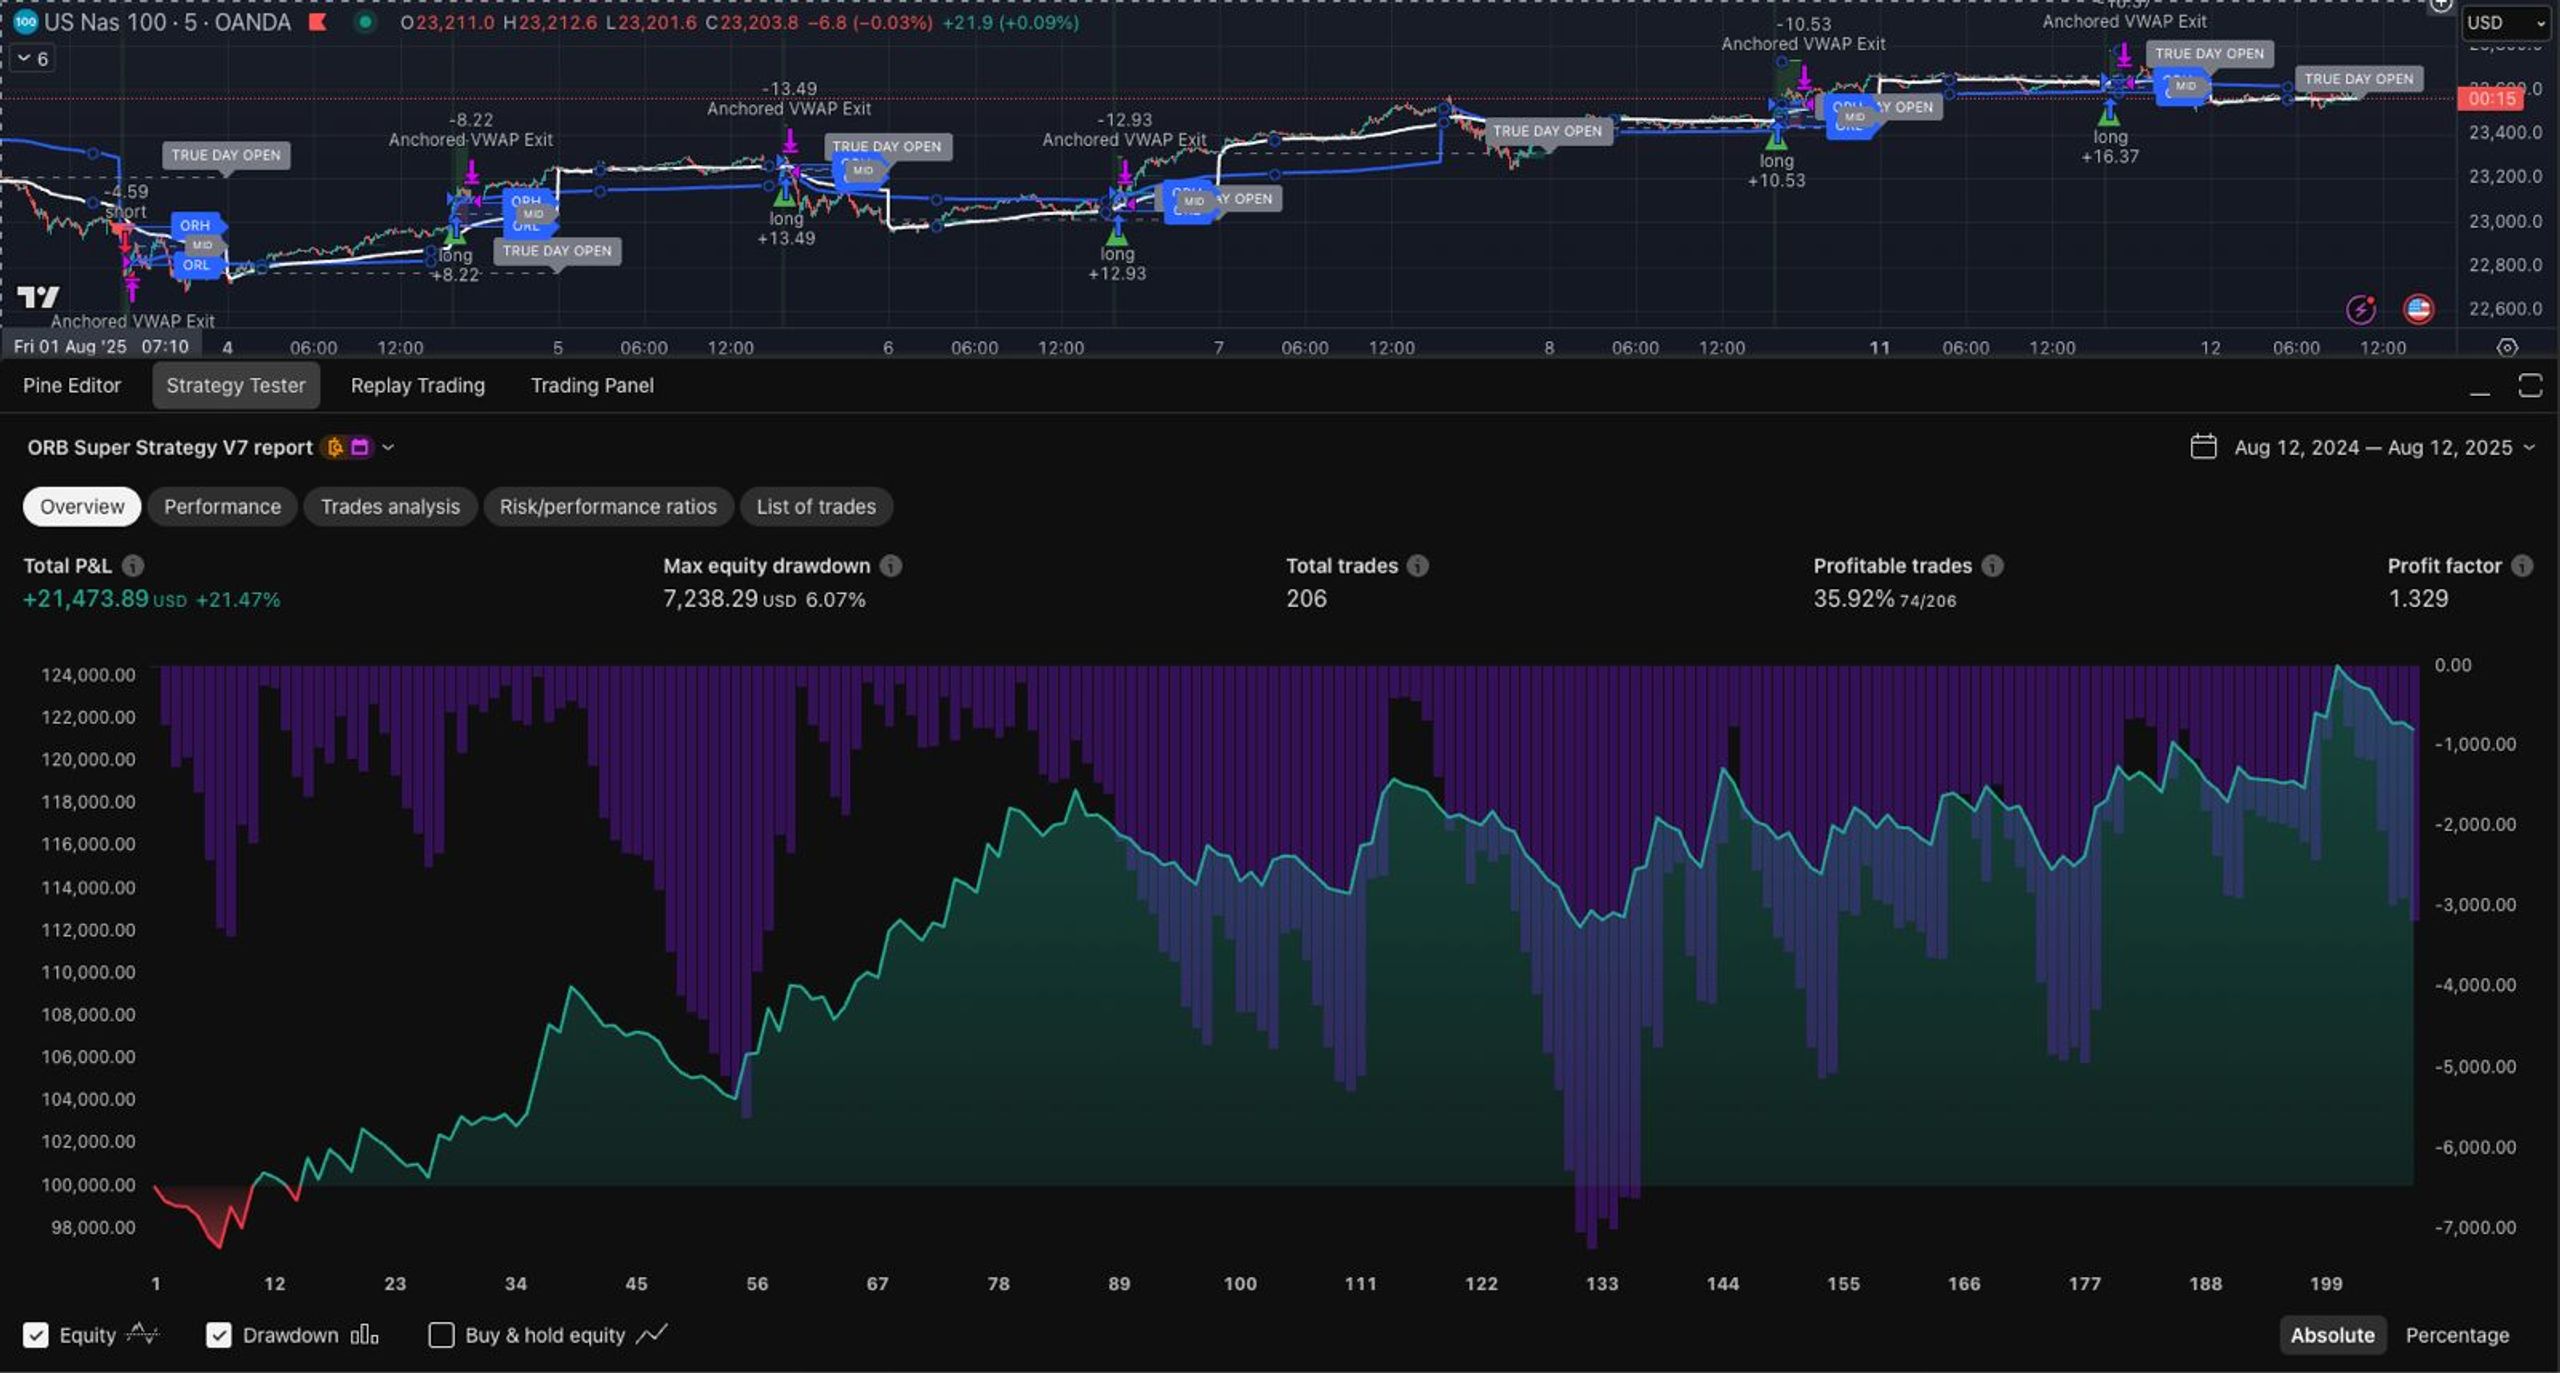Click the bar chart icon beside Drawdown
This screenshot has height=1373, width=2560.
pyautogui.click(x=364, y=1335)
